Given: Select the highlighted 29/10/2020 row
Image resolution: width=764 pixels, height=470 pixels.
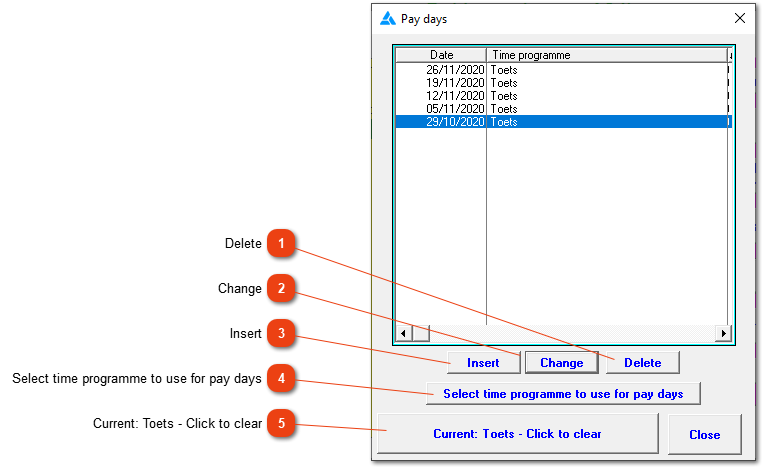Looking at the screenshot, I should [563, 122].
